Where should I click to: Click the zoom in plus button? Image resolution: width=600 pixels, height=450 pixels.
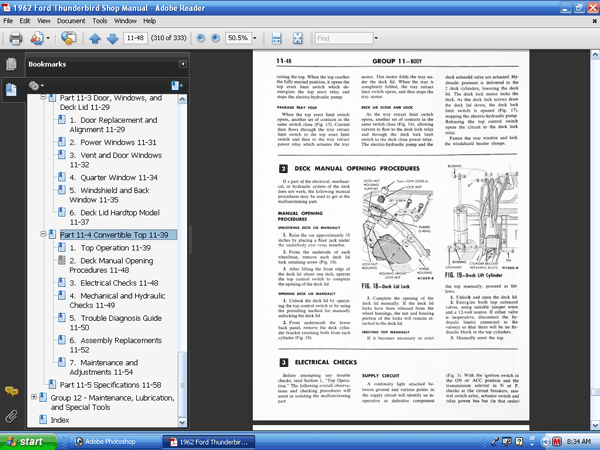click(216, 38)
